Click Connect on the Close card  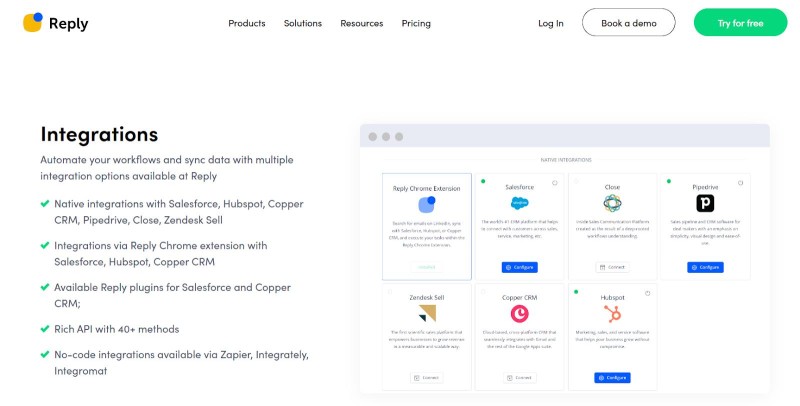coord(612,267)
